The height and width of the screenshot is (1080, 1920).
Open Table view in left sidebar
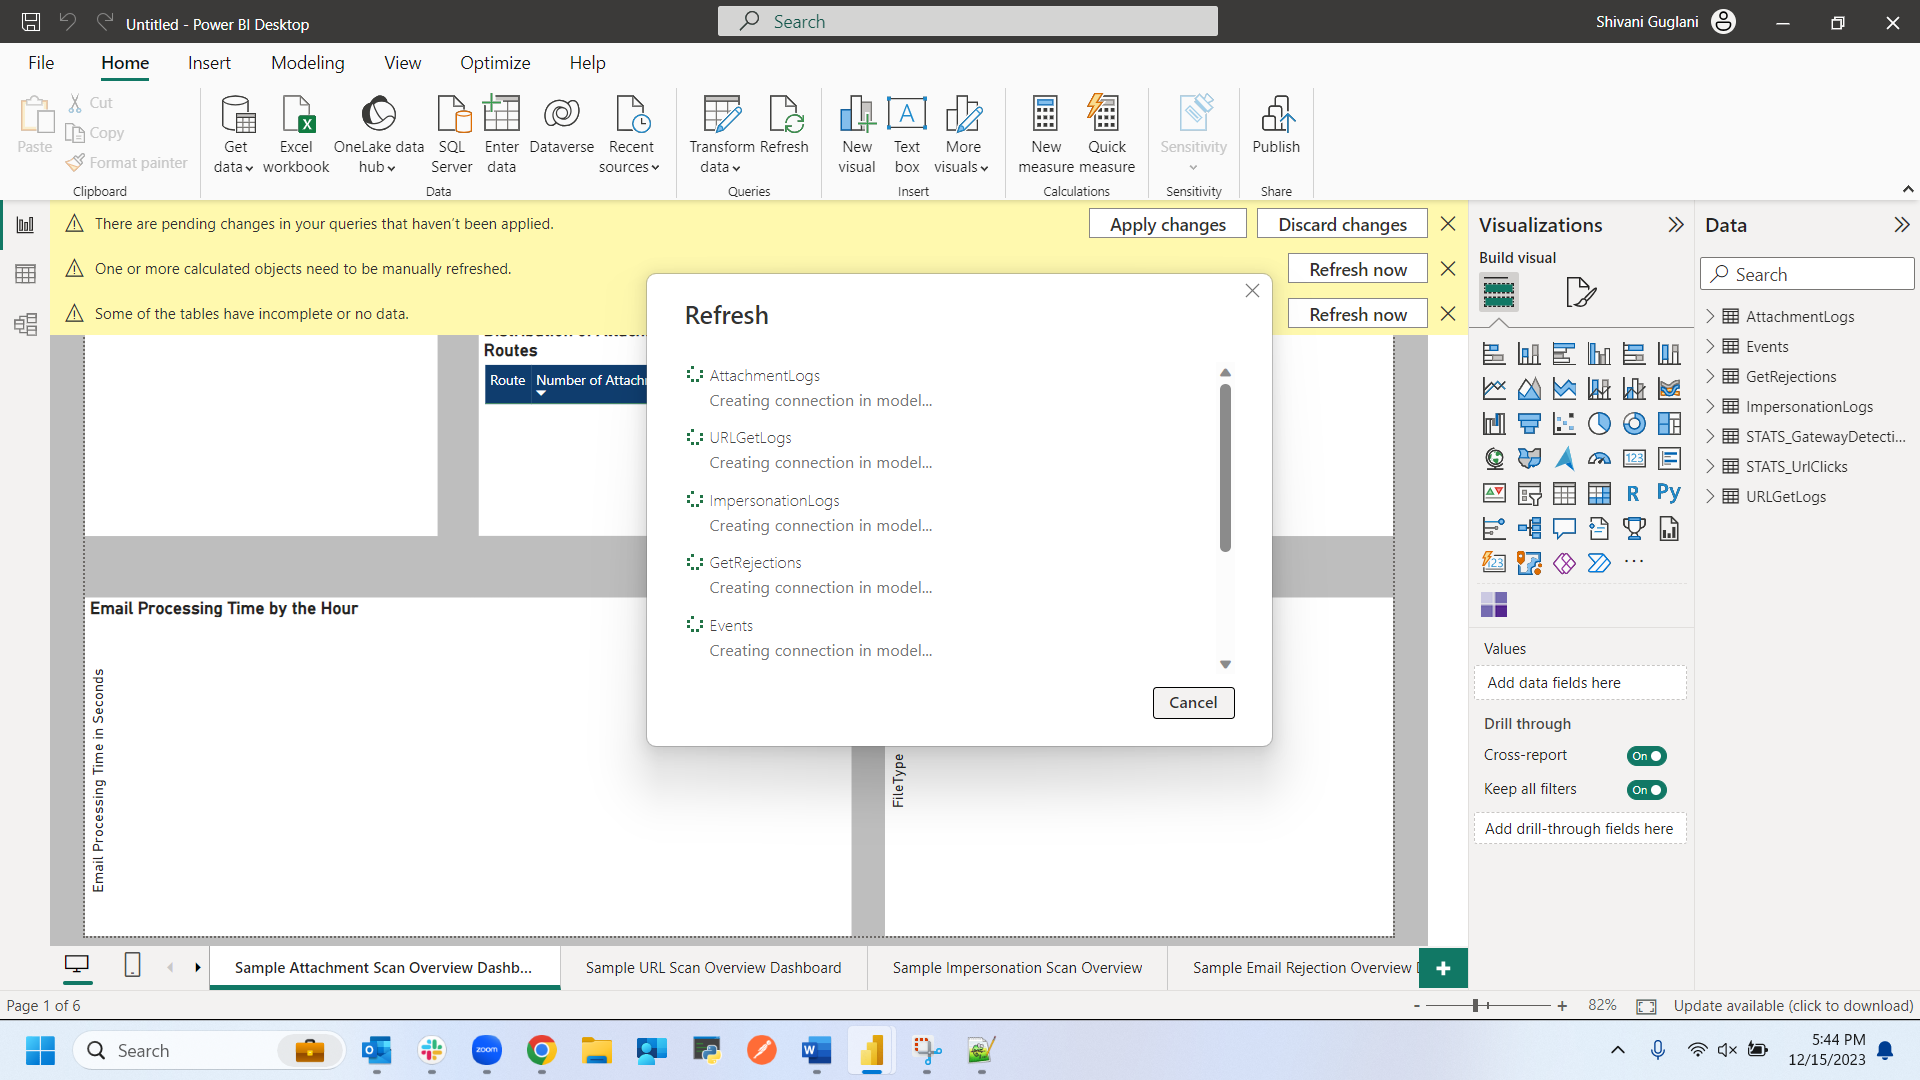tap(26, 274)
